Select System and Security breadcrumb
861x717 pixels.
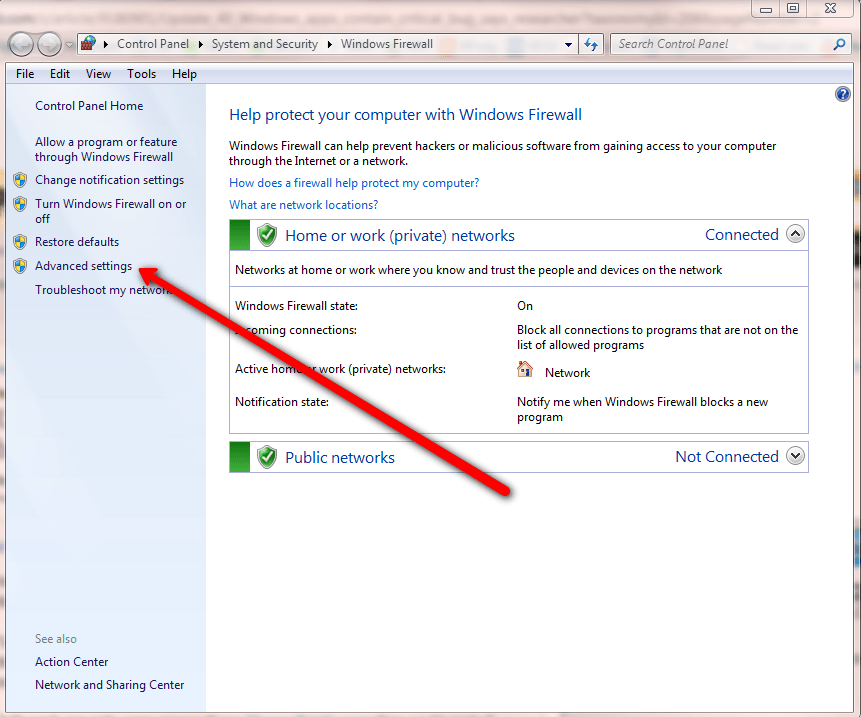tap(265, 44)
